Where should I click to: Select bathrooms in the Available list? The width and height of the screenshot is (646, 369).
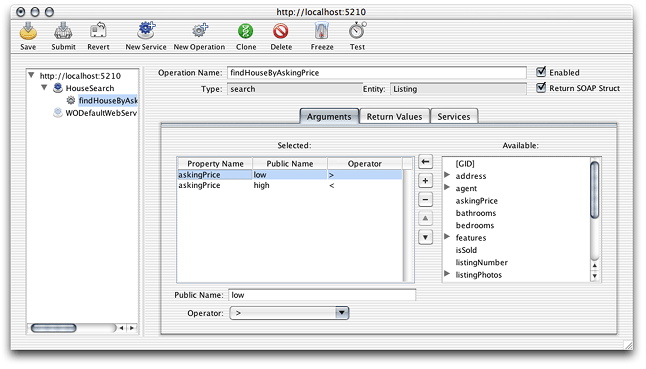476,213
